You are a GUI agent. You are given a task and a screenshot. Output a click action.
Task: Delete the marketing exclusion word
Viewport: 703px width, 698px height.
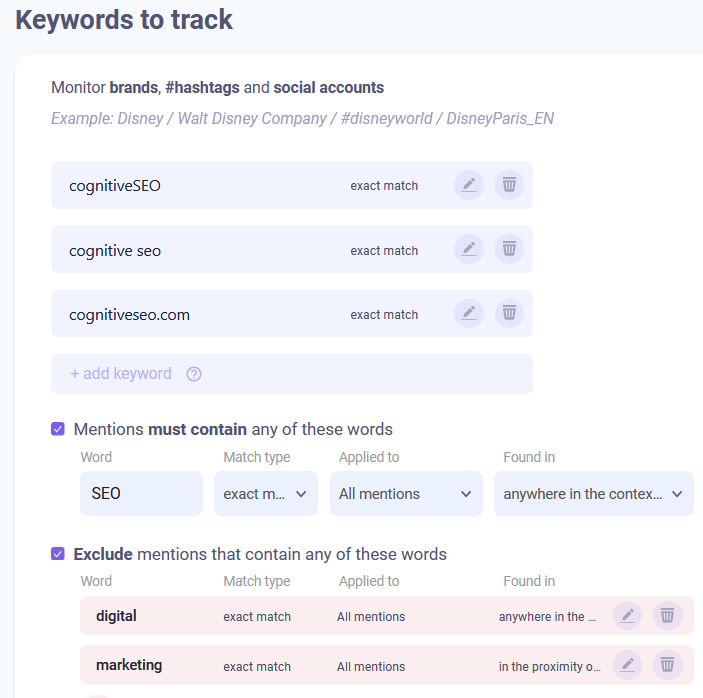[668, 665]
